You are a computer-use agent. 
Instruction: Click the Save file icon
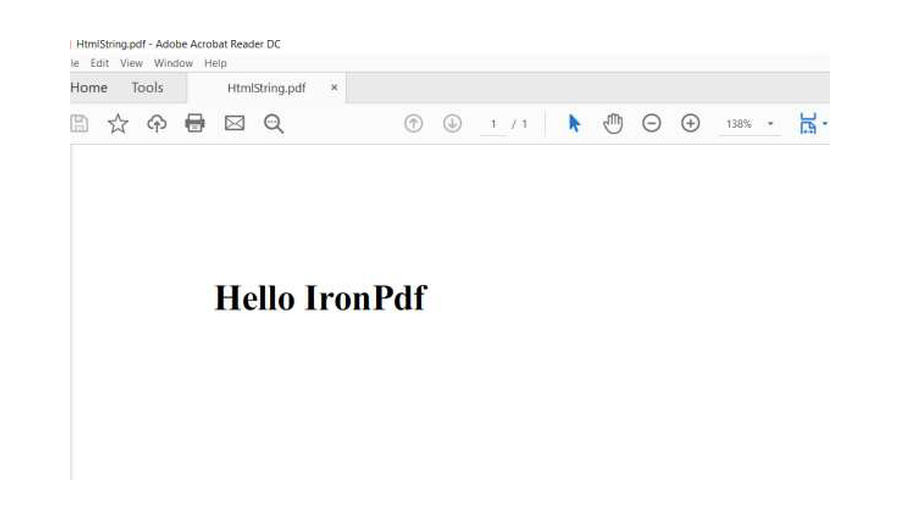(x=79, y=123)
